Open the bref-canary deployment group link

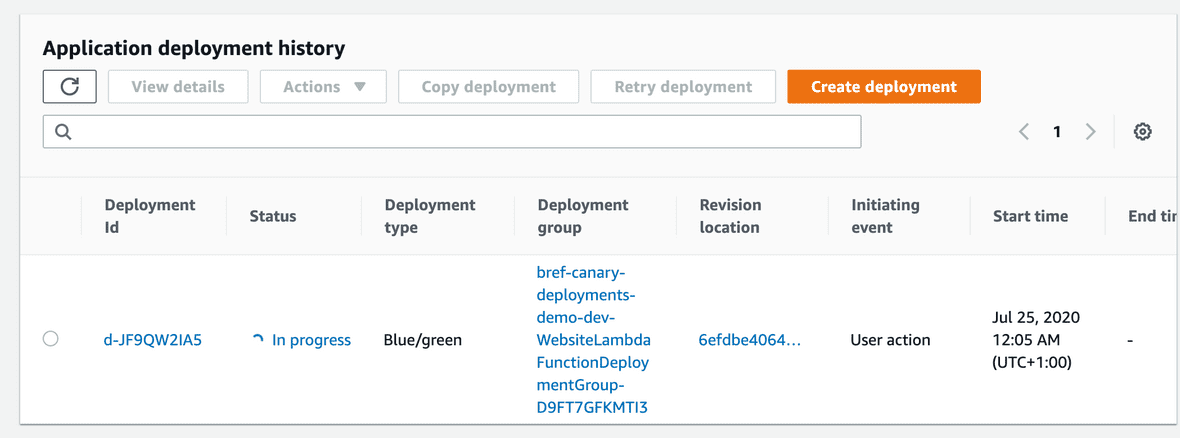click(594, 339)
